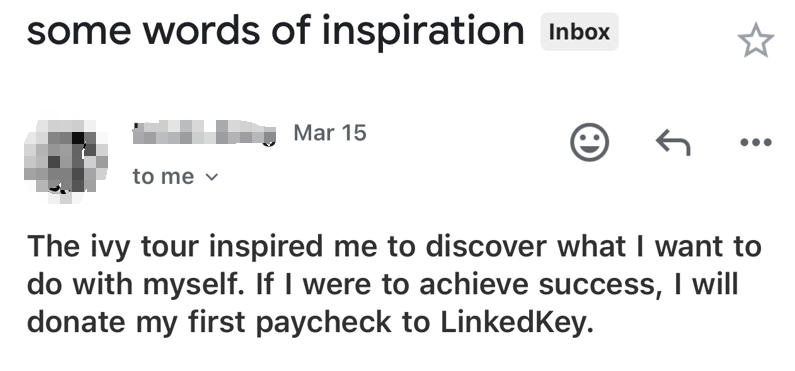This screenshot has width=795, height=371.
Task: Expand recipient details chevron beside "to me"
Action: (211, 177)
